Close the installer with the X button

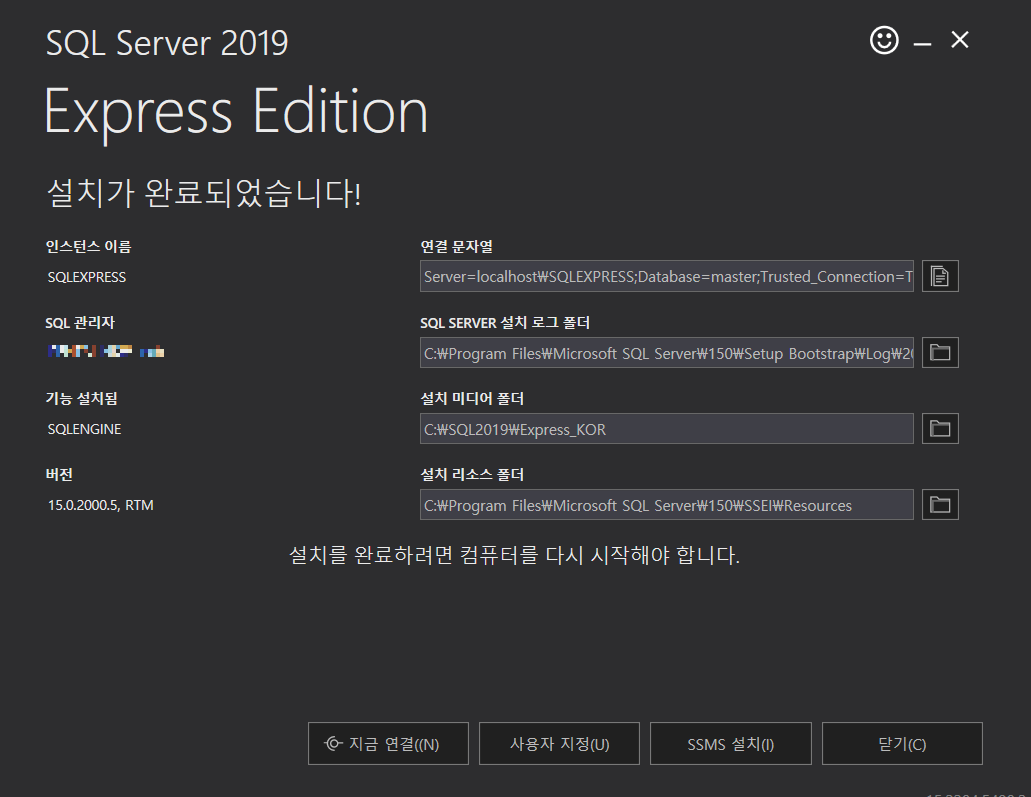tap(960, 40)
